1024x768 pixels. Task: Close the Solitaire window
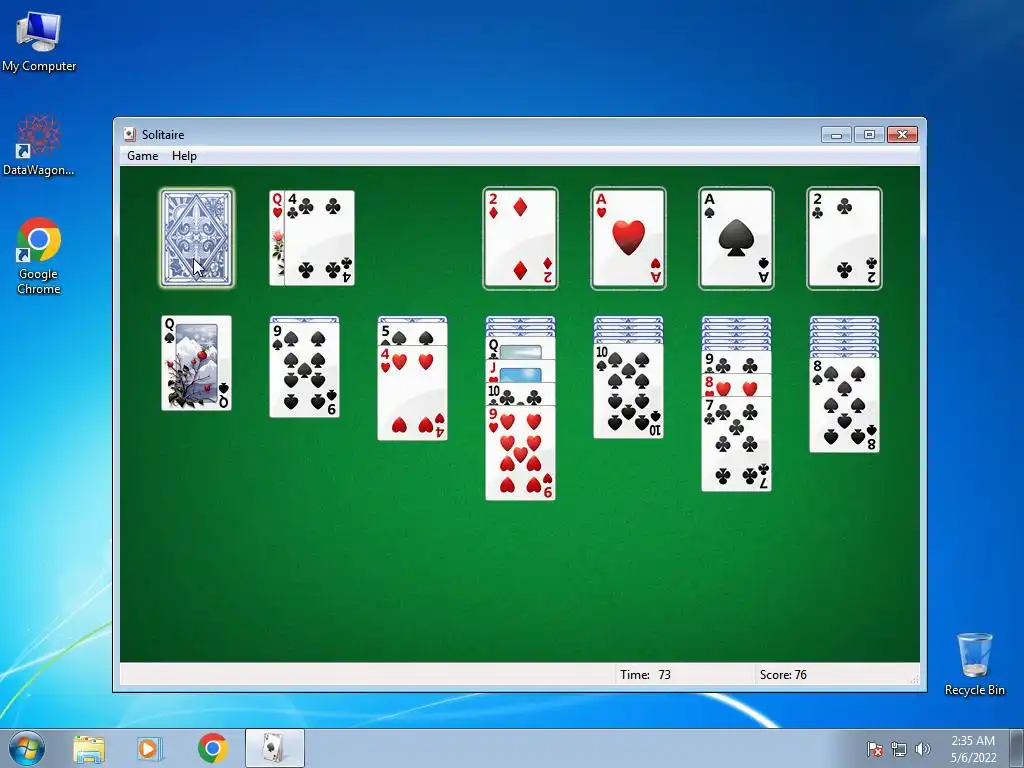coord(903,135)
